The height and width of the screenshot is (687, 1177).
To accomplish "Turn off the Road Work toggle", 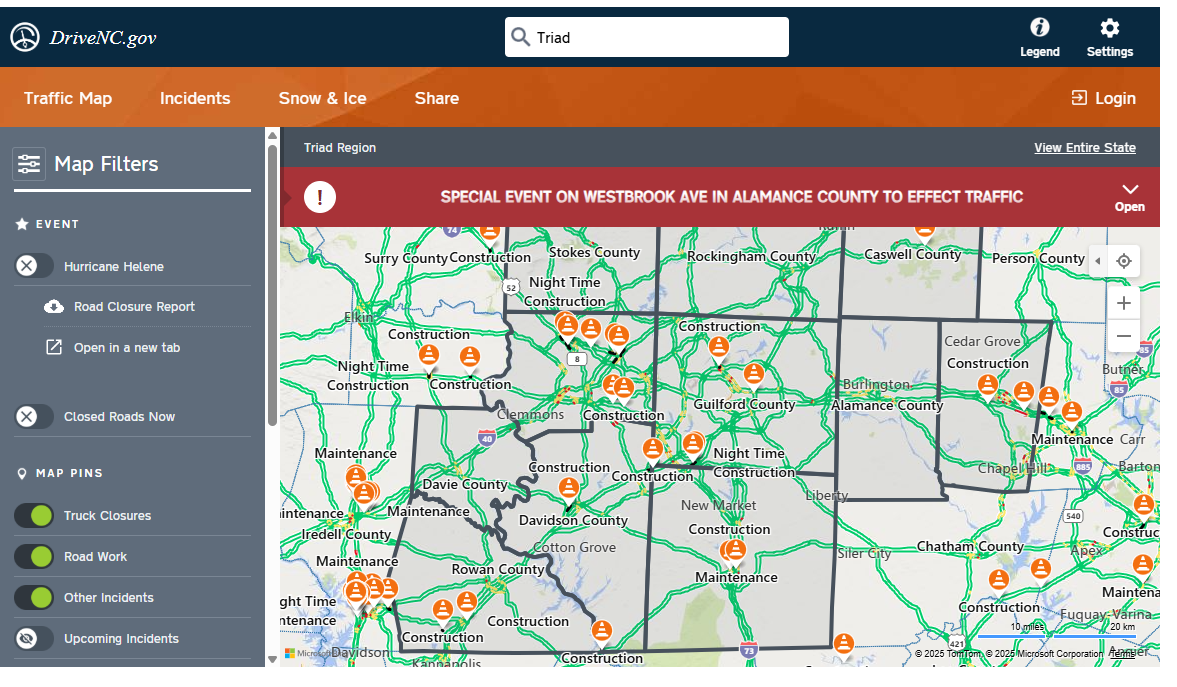I will click(34, 556).
